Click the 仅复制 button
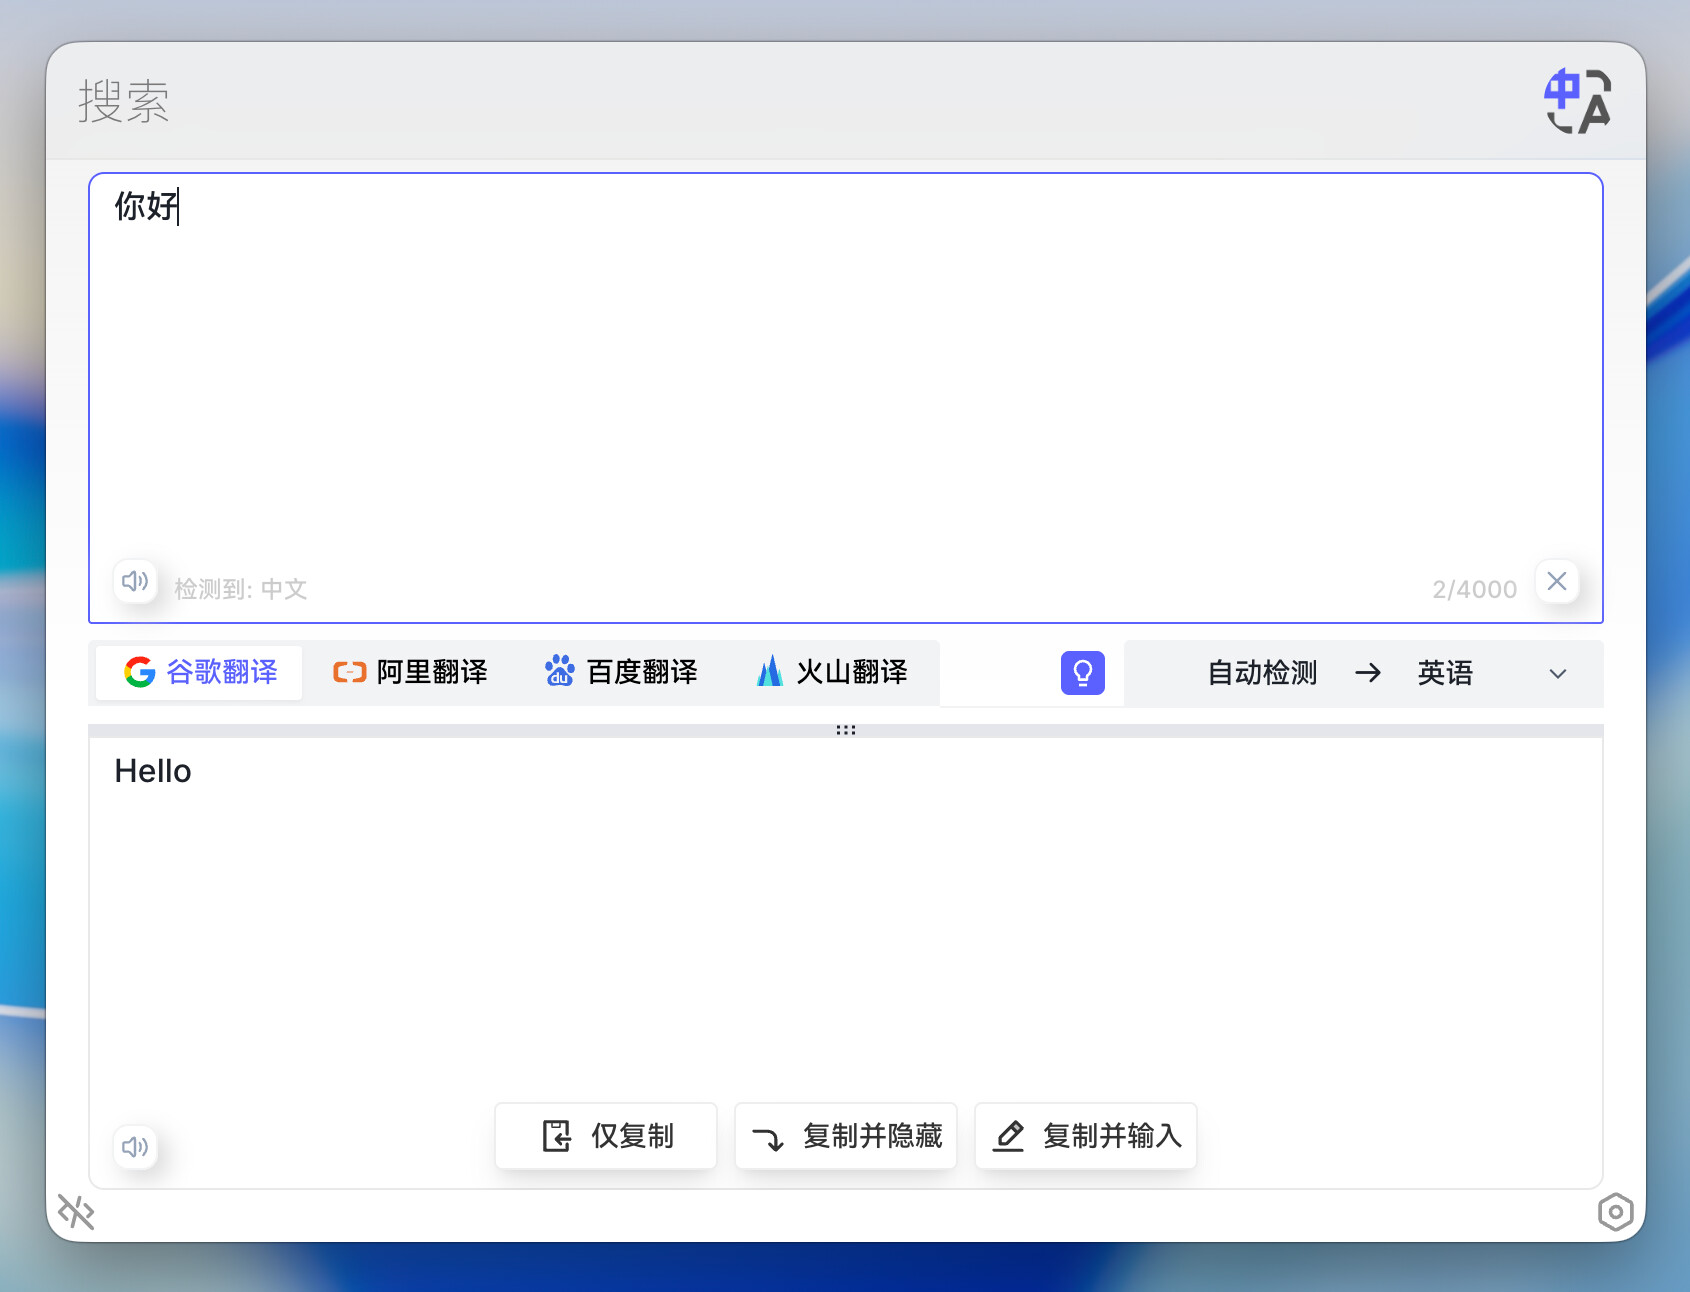The width and height of the screenshot is (1690, 1292). pos(606,1136)
